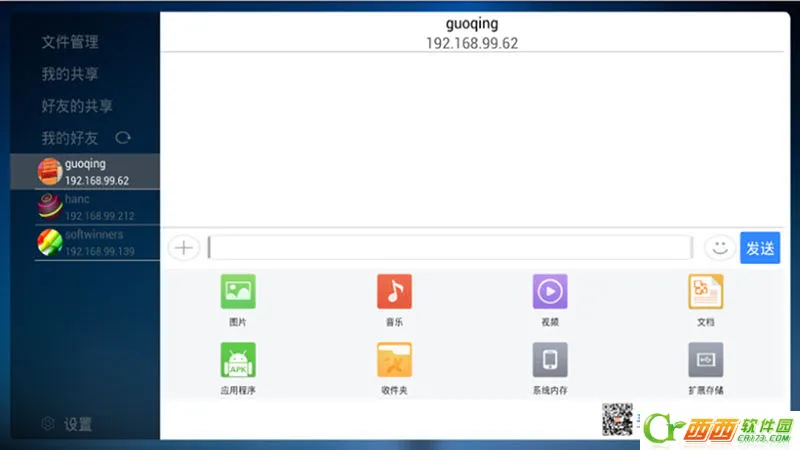The height and width of the screenshot is (450, 800).
Task: Select friend guoqing in the list
Action: (x=97, y=171)
